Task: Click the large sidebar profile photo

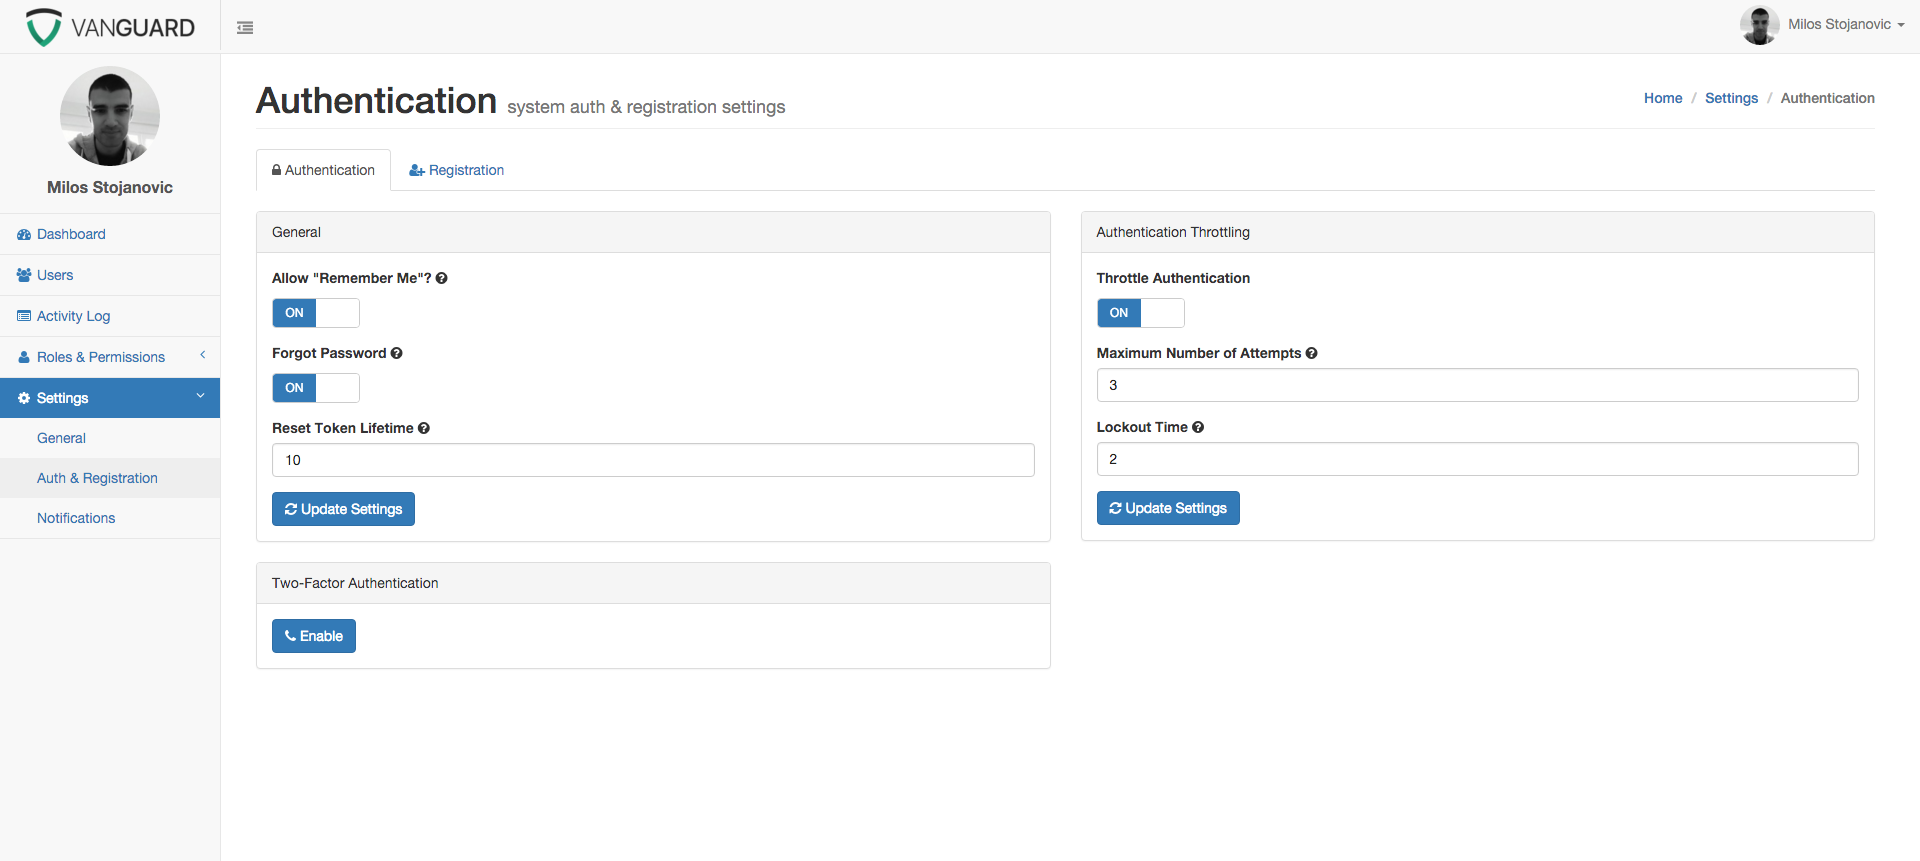Action: click(110, 116)
